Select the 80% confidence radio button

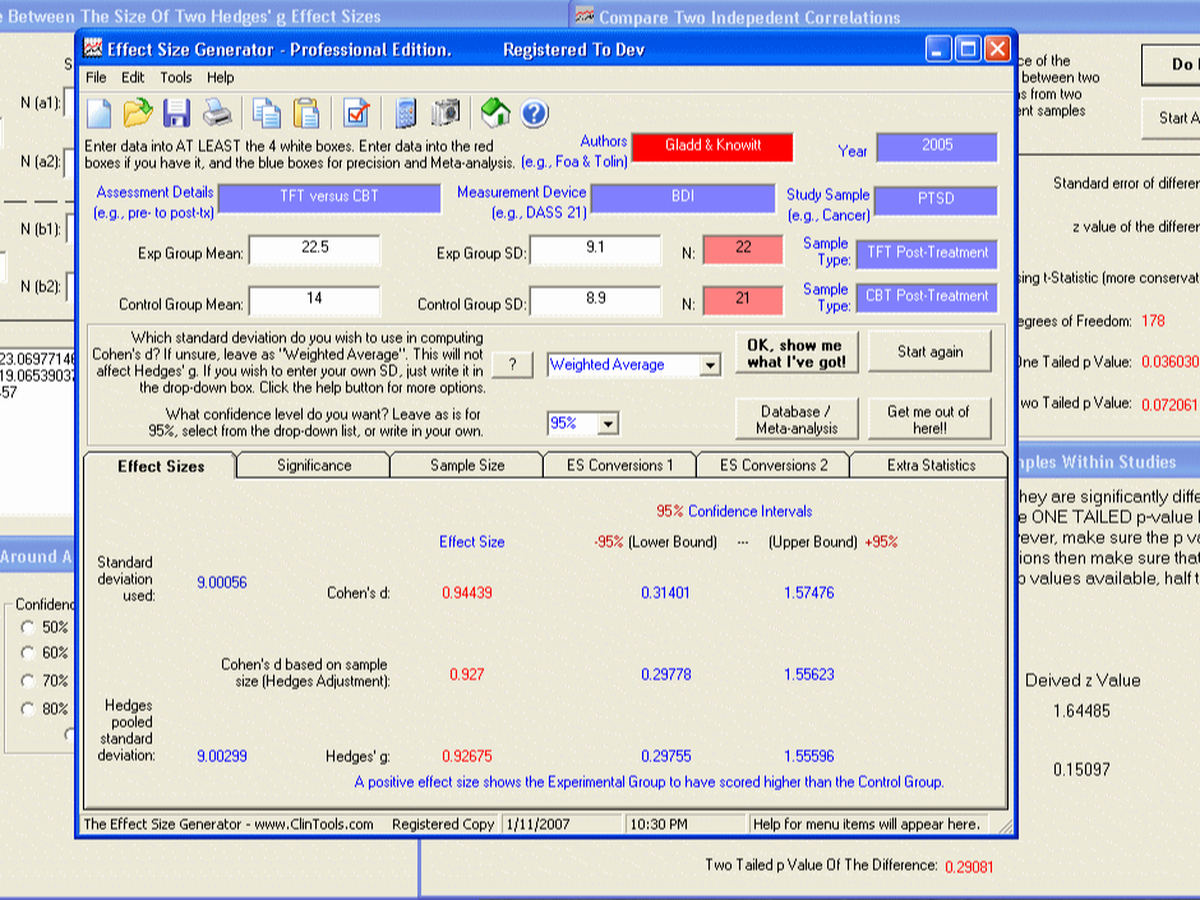[x=28, y=709]
